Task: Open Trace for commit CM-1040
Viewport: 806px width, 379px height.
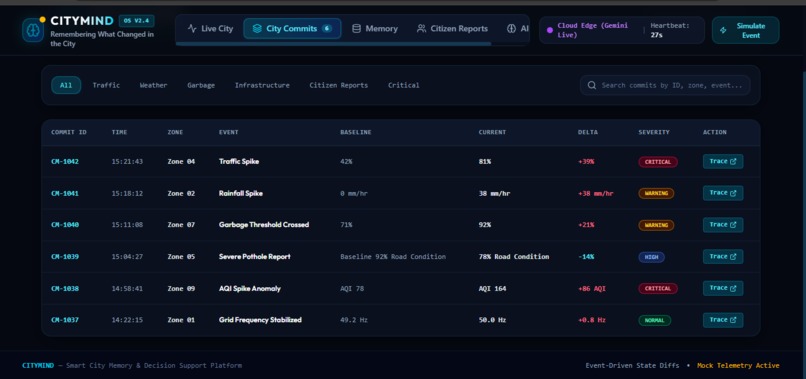Action: click(723, 225)
